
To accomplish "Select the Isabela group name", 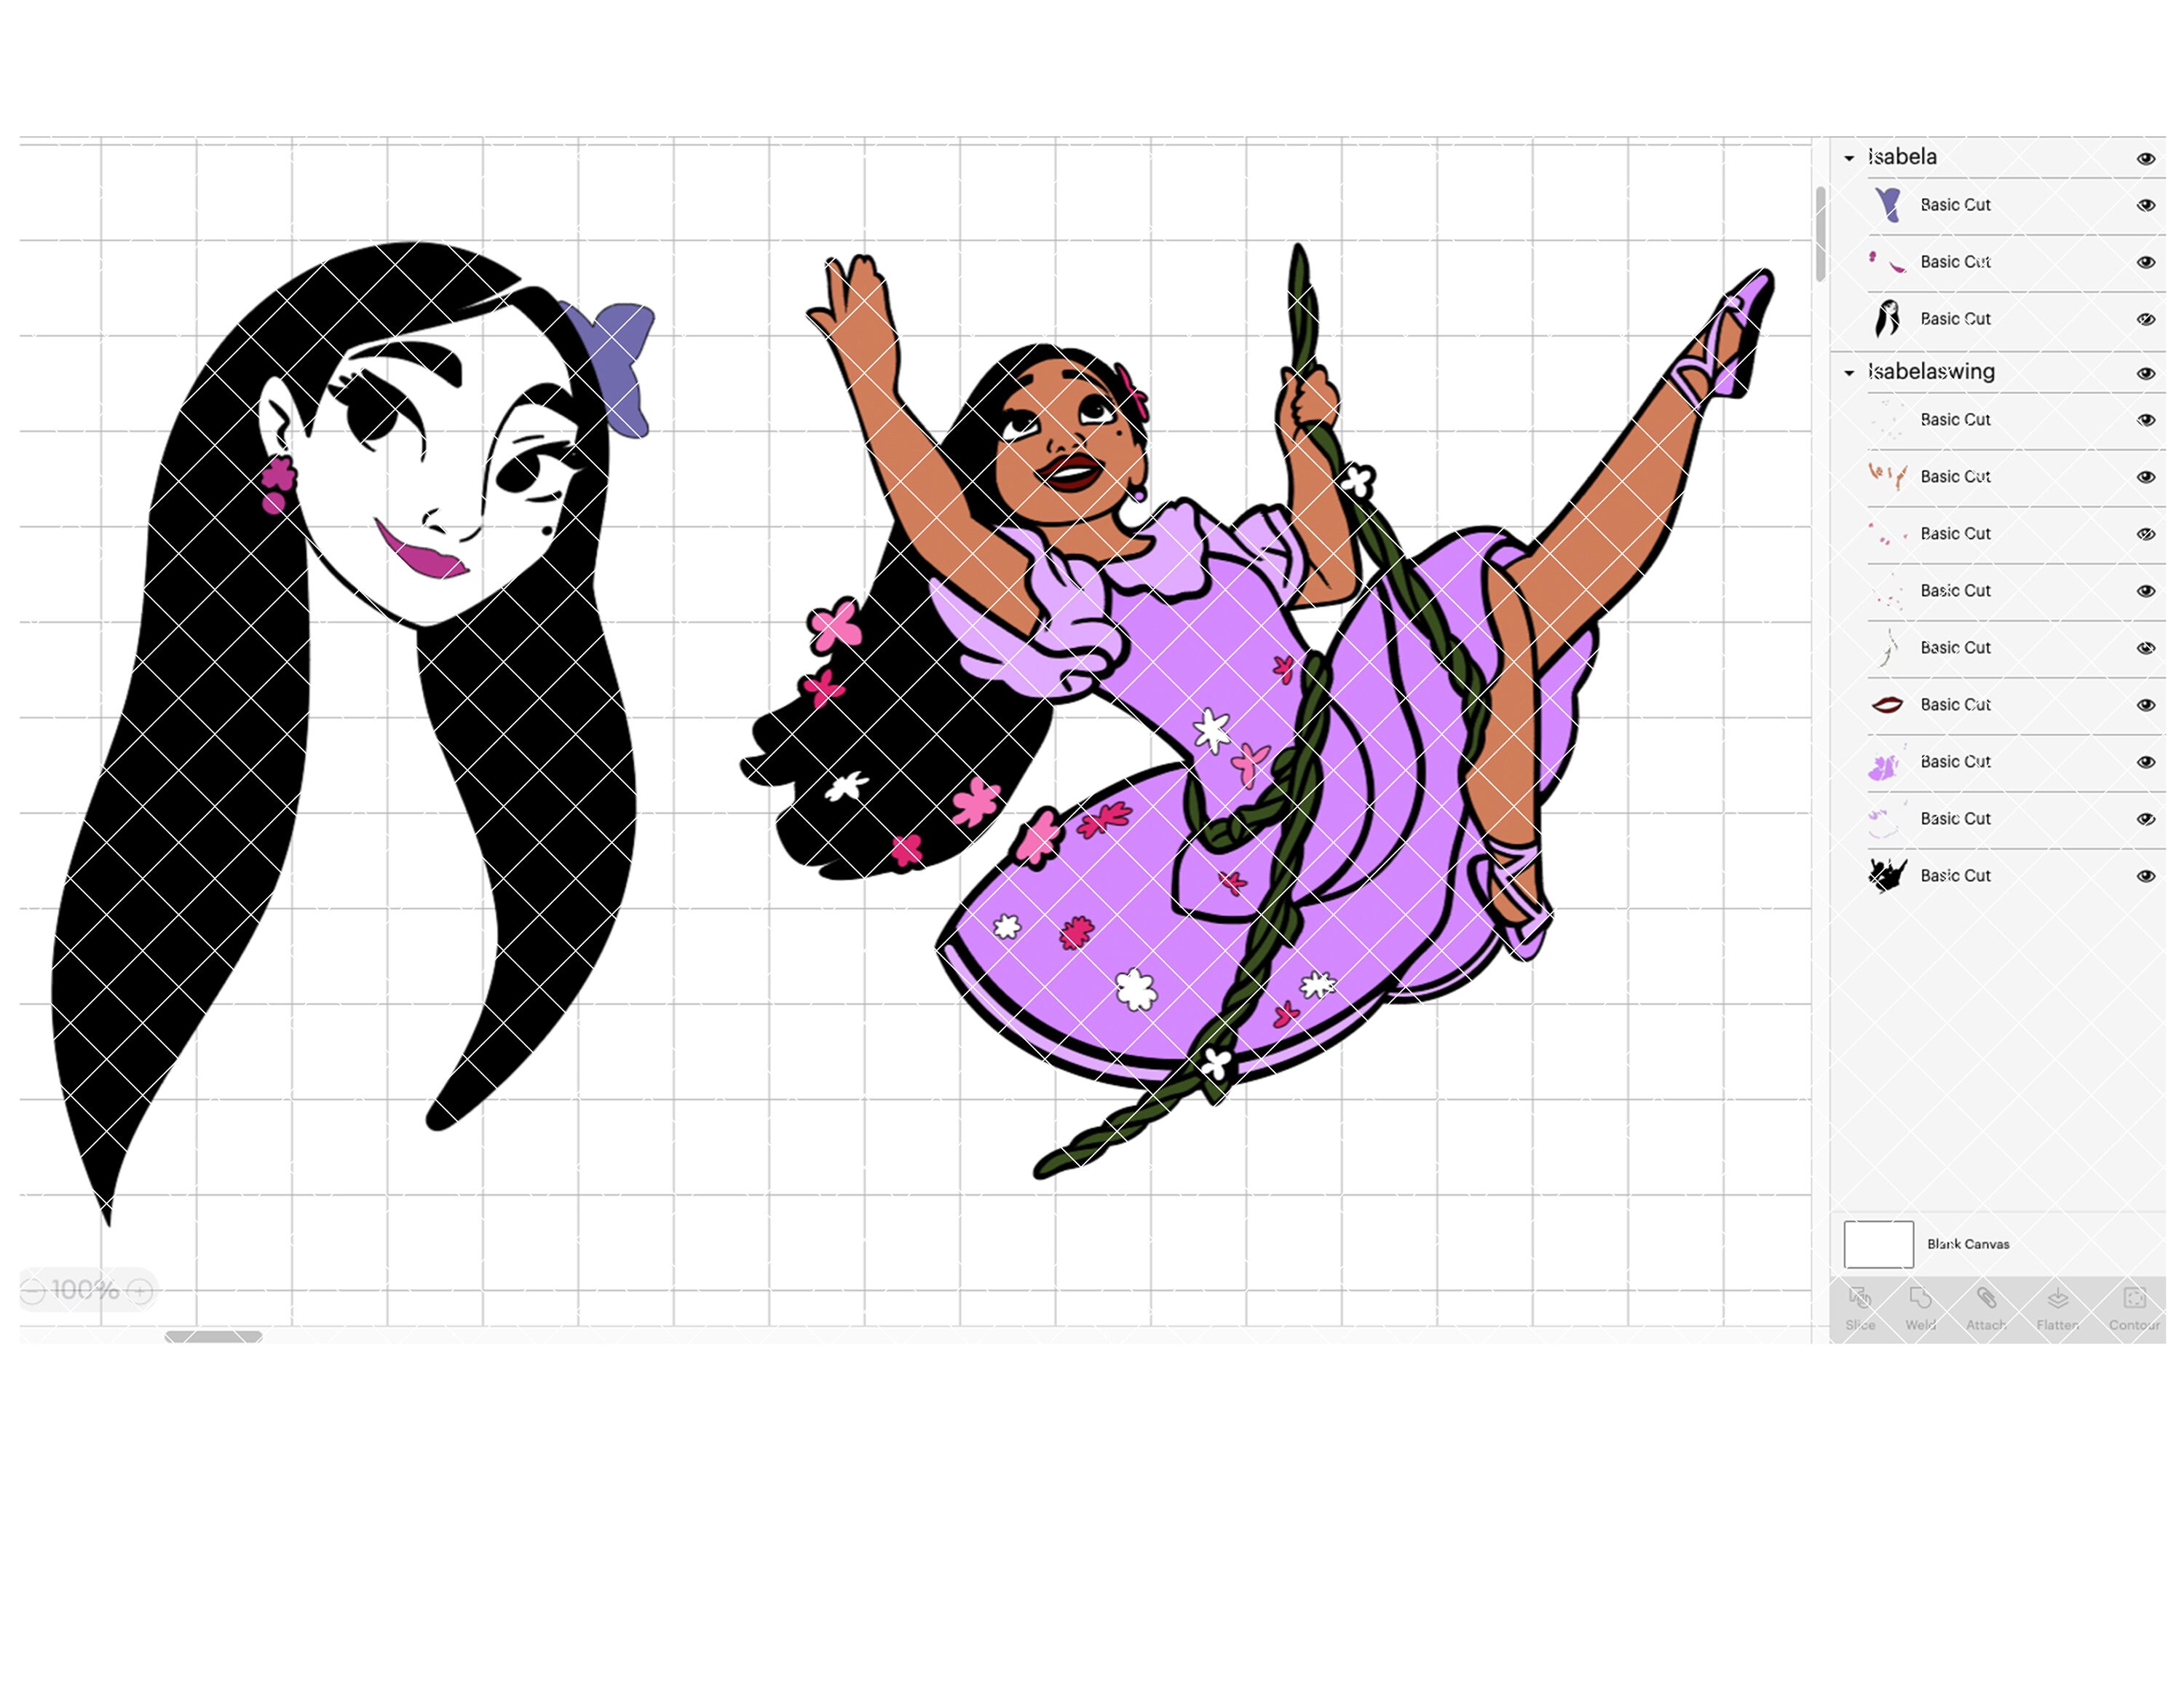I will click(1902, 157).
